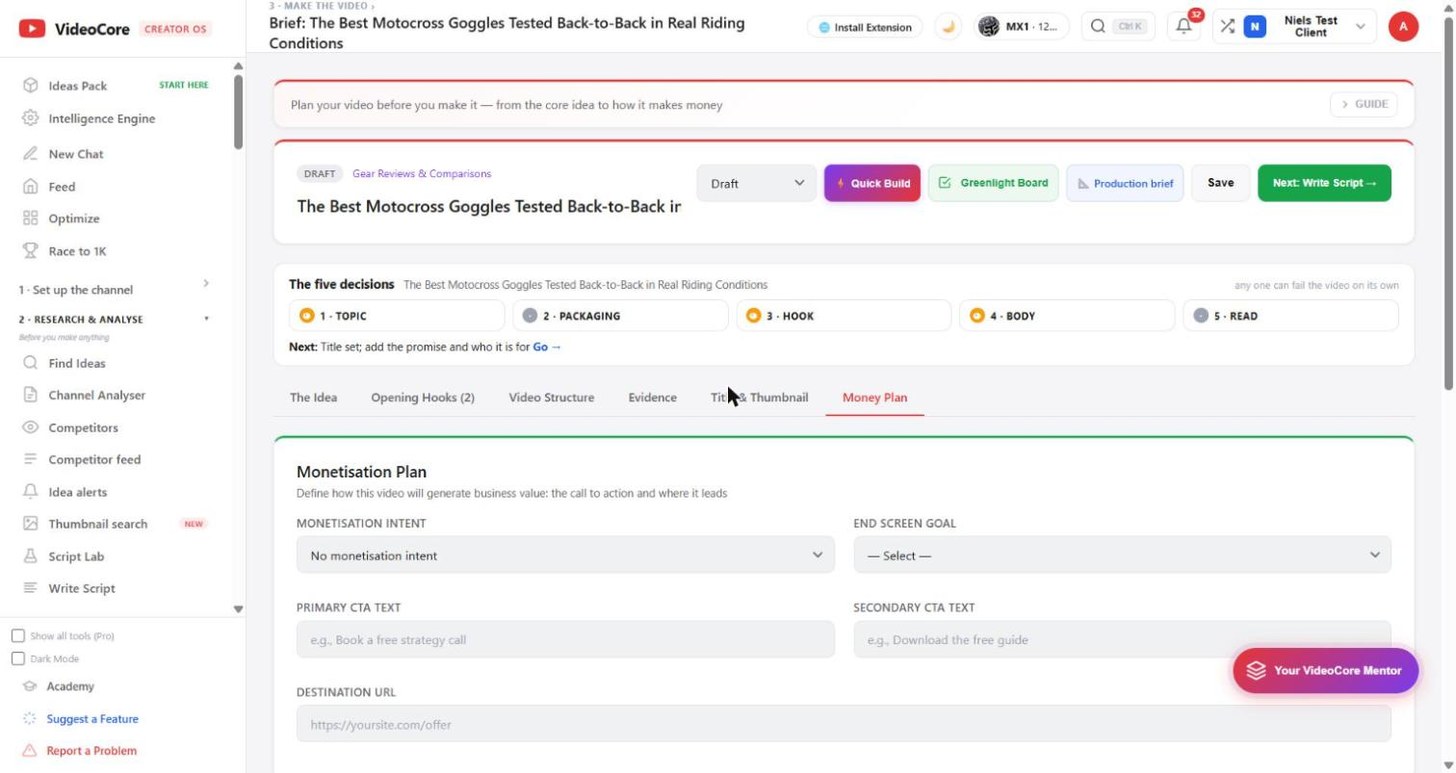Click Next: Write Script button

[x=1324, y=183]
